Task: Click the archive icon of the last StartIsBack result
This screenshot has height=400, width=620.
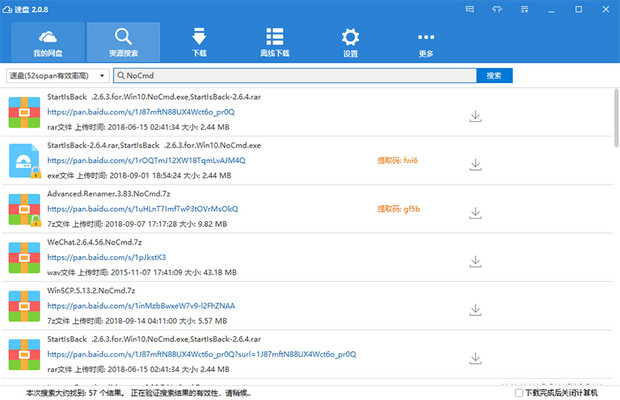Action: [25, 355]
